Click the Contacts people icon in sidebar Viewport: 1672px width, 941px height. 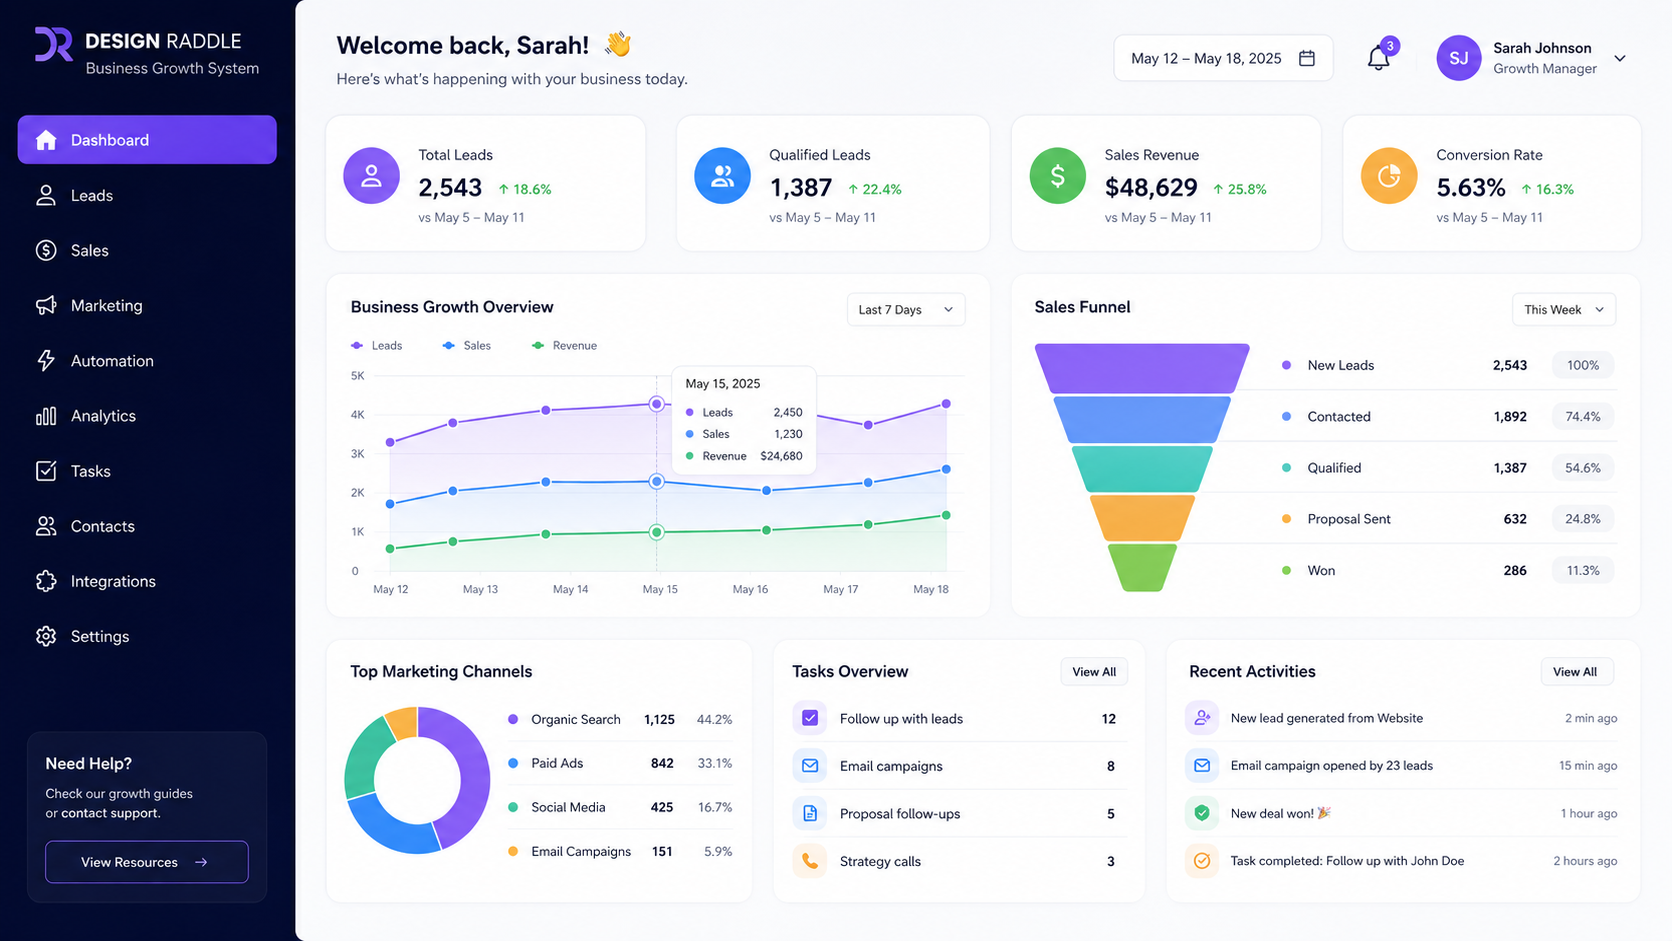click(x=46, y=526)
